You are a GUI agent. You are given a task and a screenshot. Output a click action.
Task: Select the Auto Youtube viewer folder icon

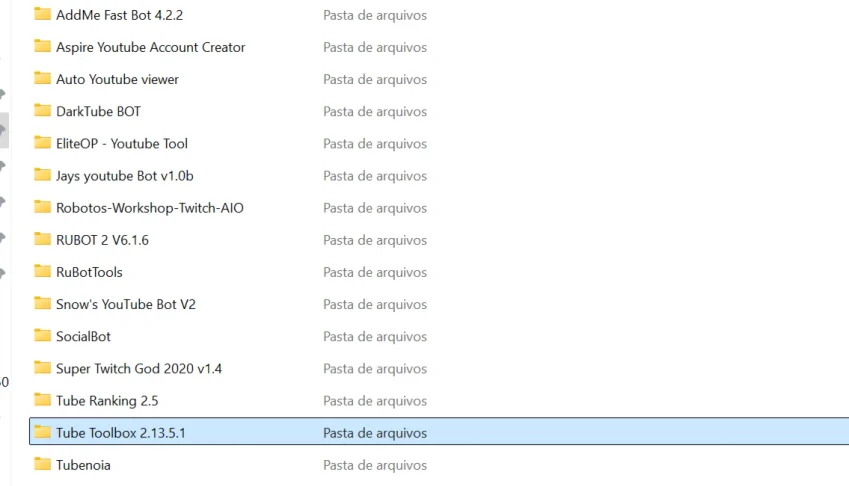coord(42,78)
